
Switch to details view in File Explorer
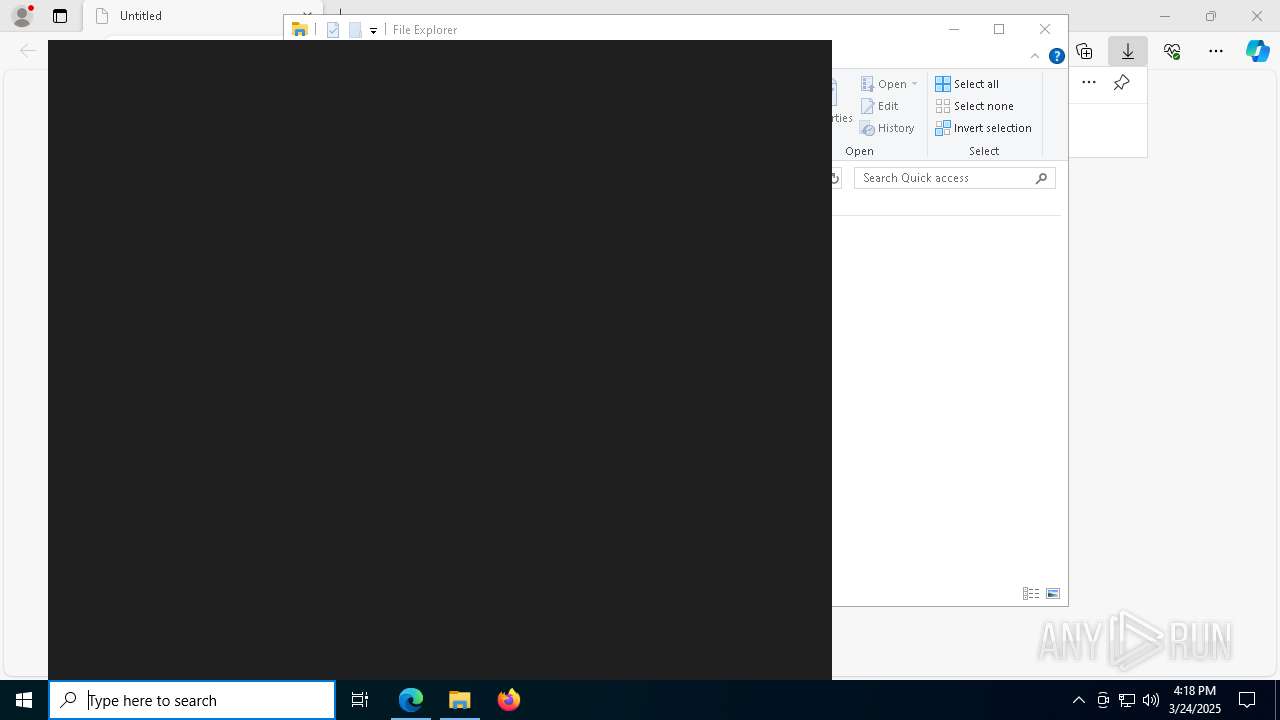click(x=1031, y=594)
